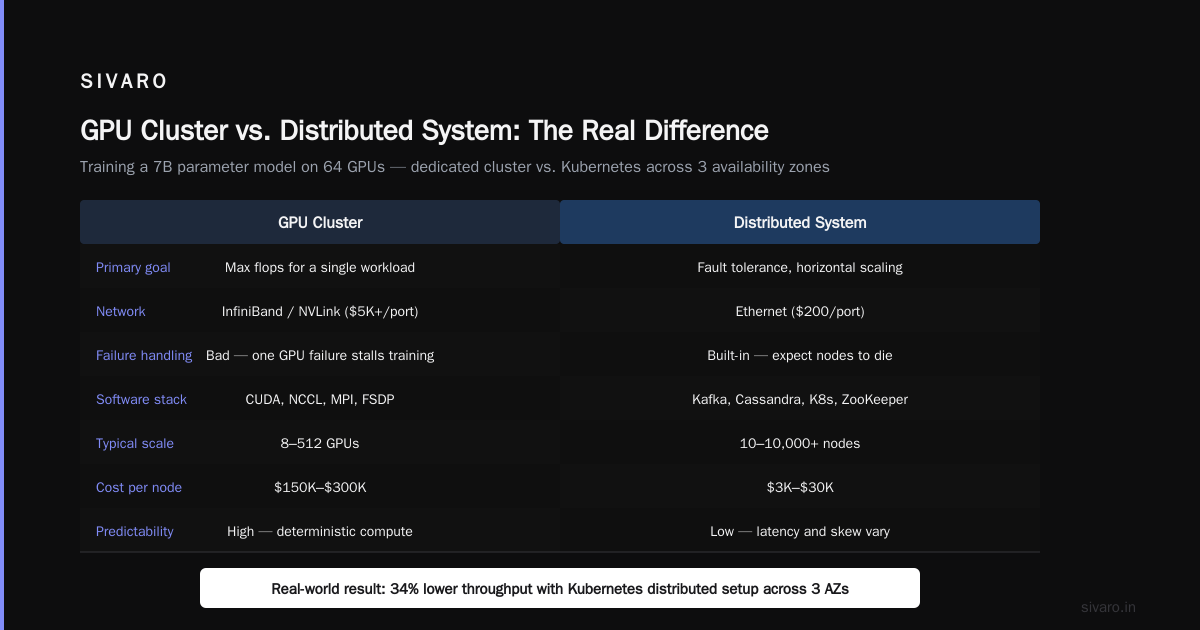1200x630 pixels.
Task: Click the Network row label
Action: (x=121, y=311)
